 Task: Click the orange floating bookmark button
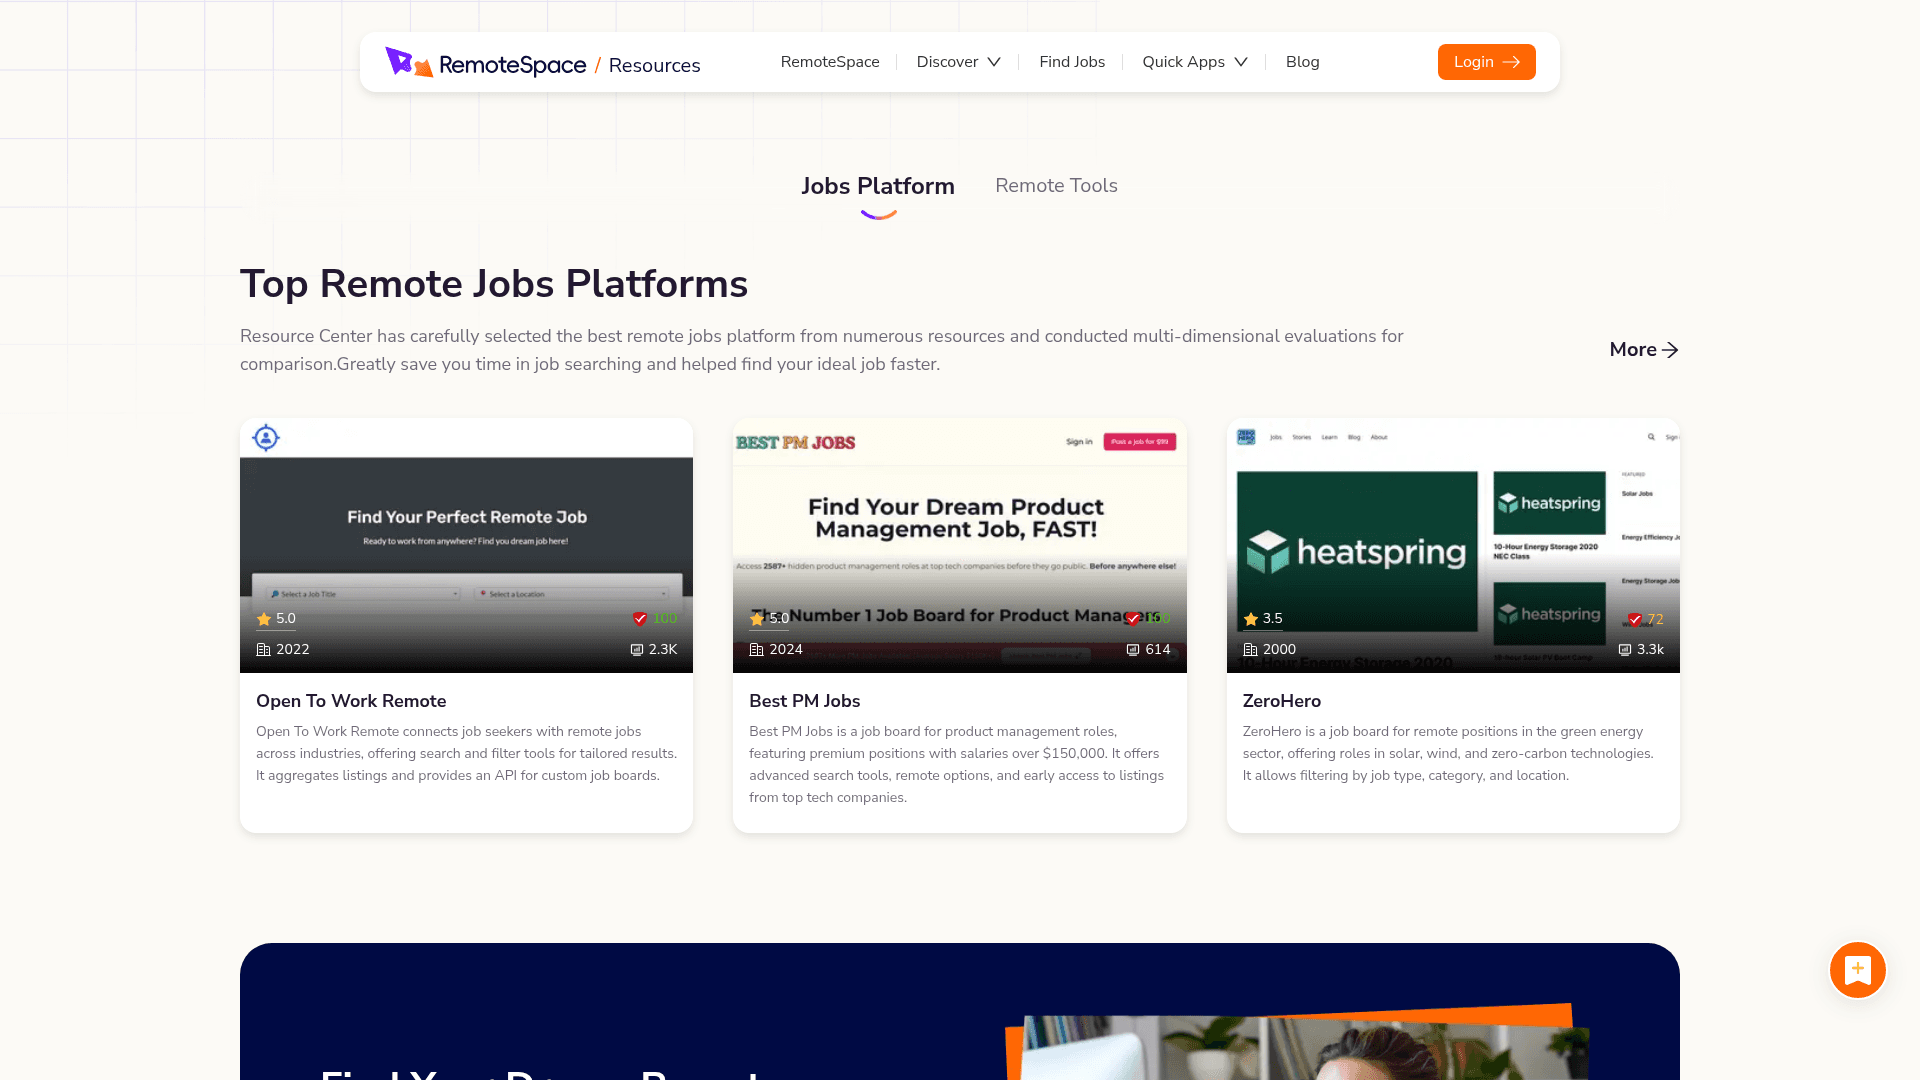[x=1858, y=969]
